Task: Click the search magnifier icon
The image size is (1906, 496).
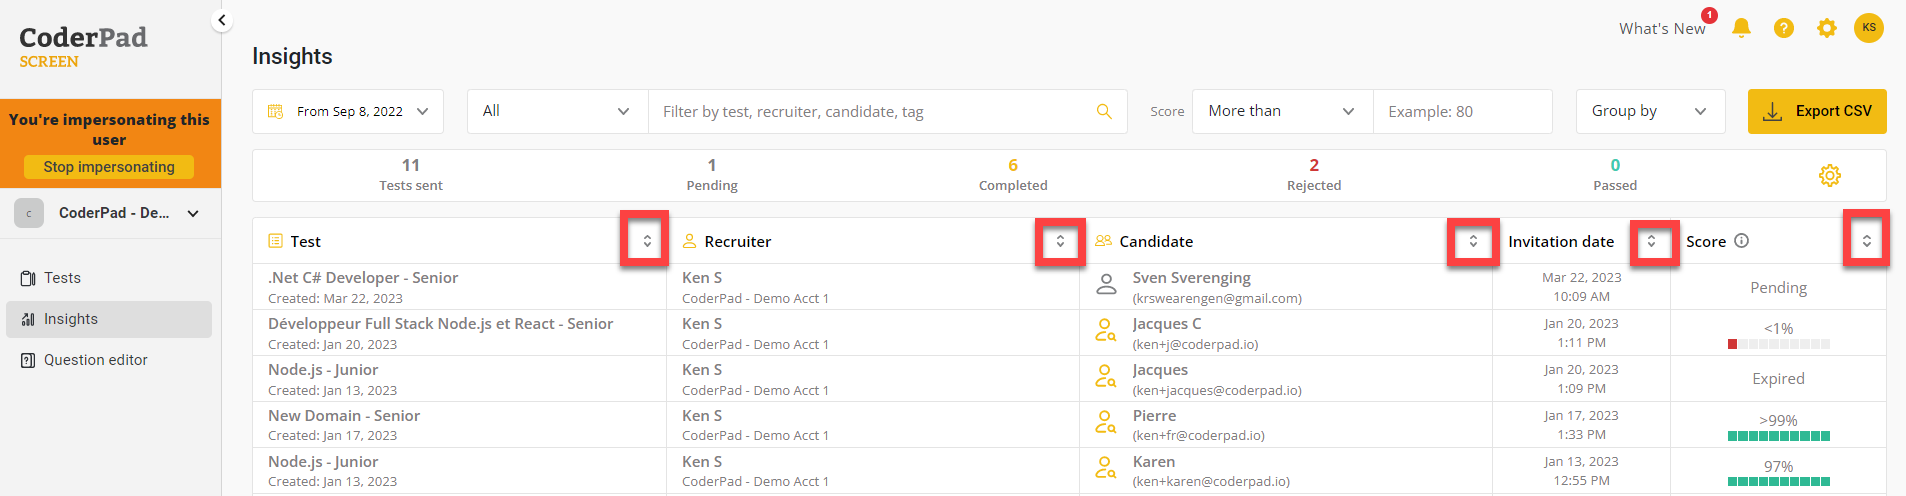Action: pyautogui.click(x=1104, y=111)
